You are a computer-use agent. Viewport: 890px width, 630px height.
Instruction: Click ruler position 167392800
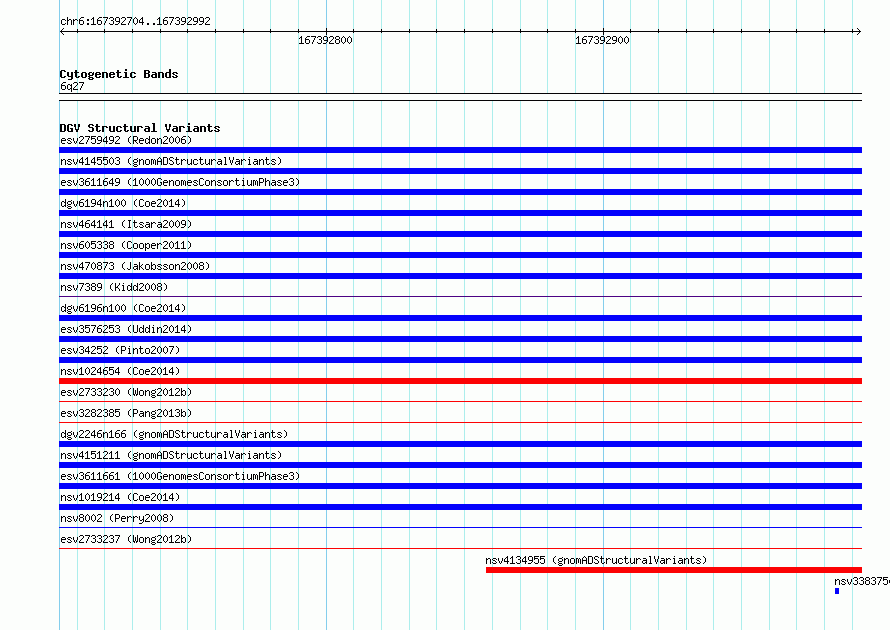(x=325, y=40)
